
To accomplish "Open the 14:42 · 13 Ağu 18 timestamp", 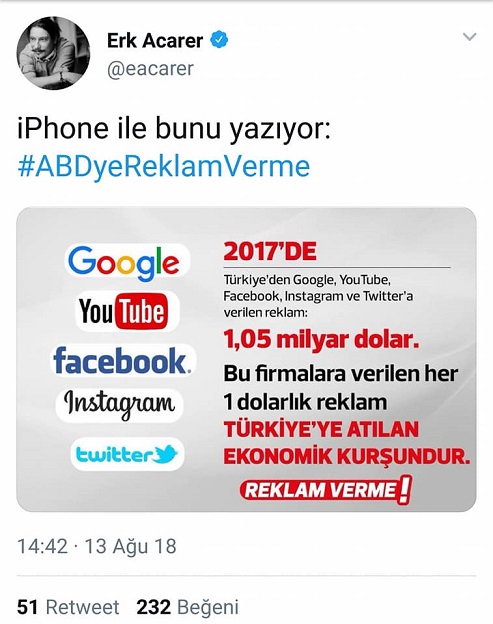I will [97, 546].
